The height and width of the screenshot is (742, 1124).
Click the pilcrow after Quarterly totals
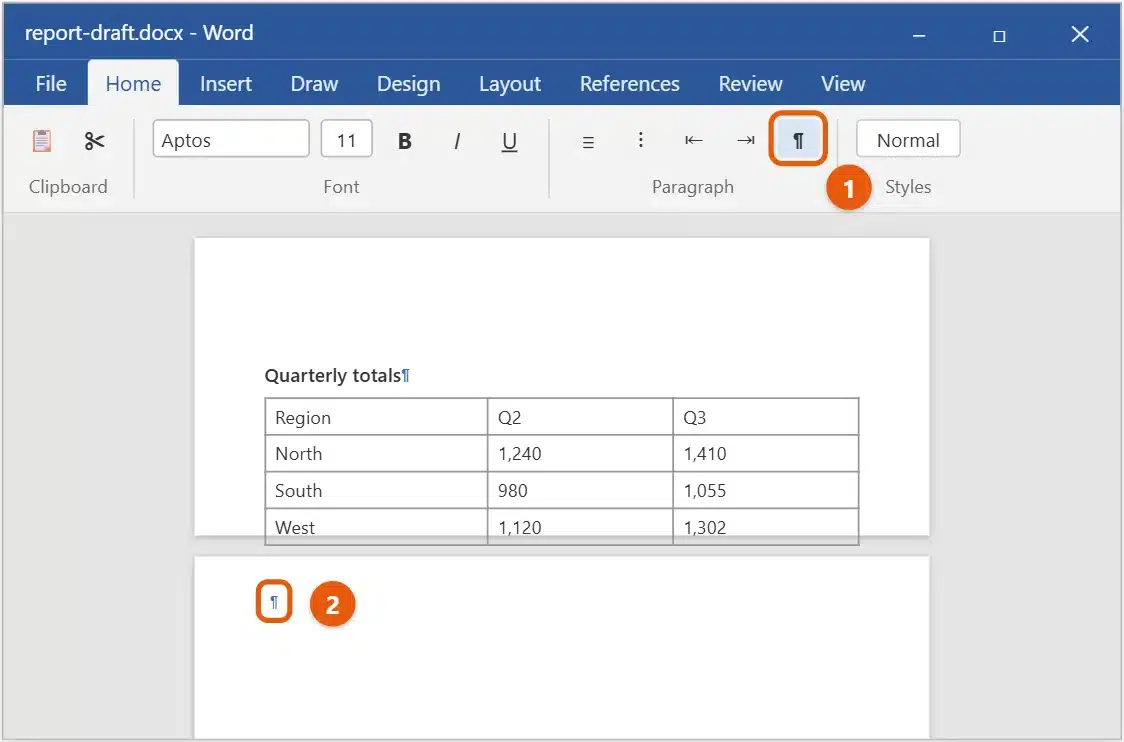tap(406, 376)
